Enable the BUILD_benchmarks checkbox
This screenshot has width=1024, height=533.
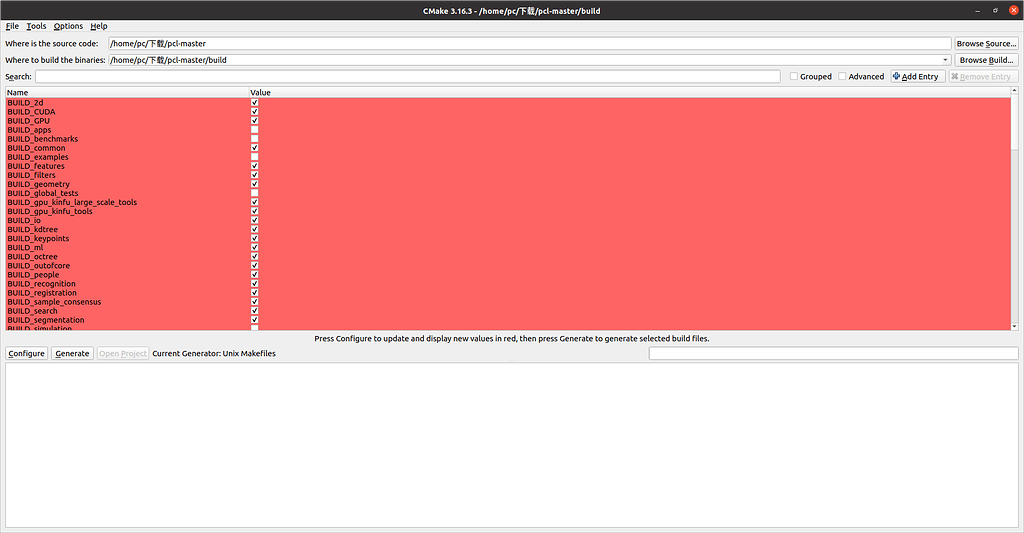coord(255,139)
